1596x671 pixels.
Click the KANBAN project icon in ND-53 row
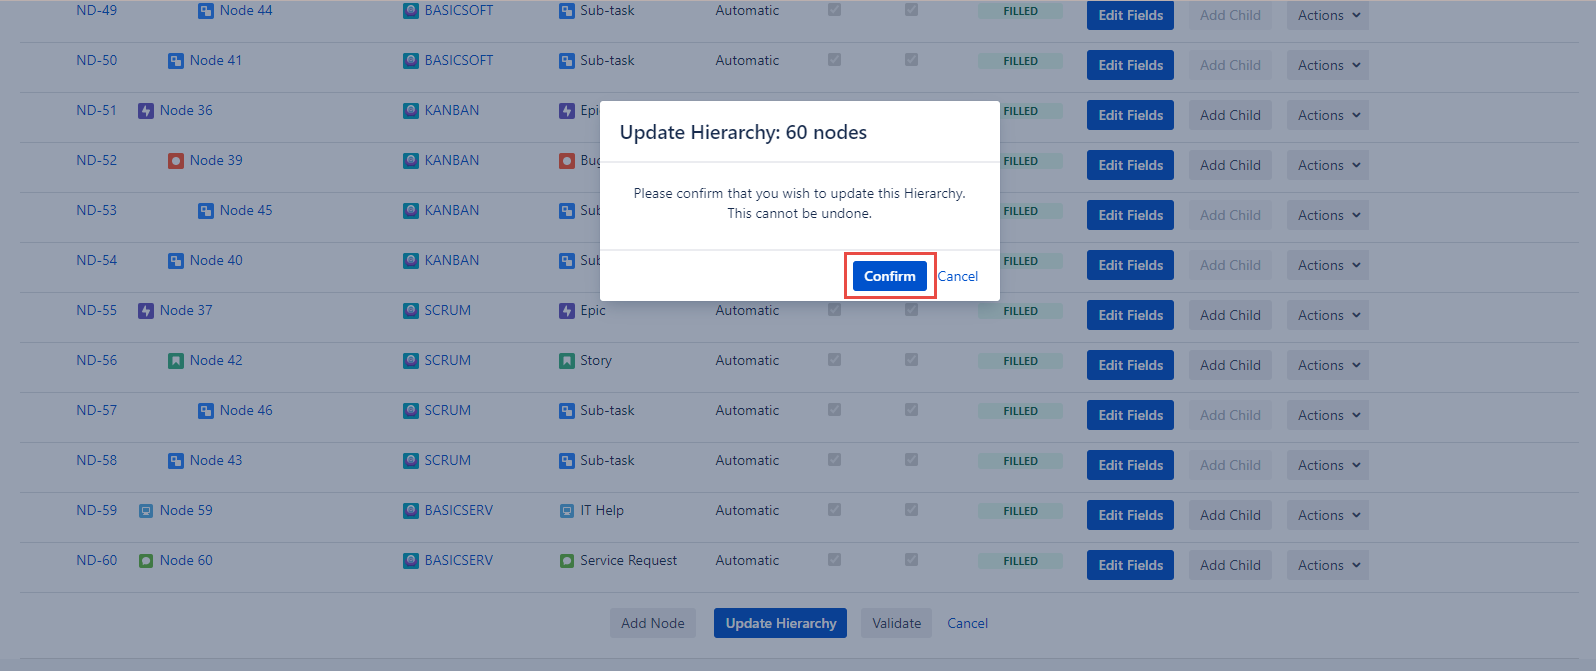pyautogui.click(x=411, y=211)
